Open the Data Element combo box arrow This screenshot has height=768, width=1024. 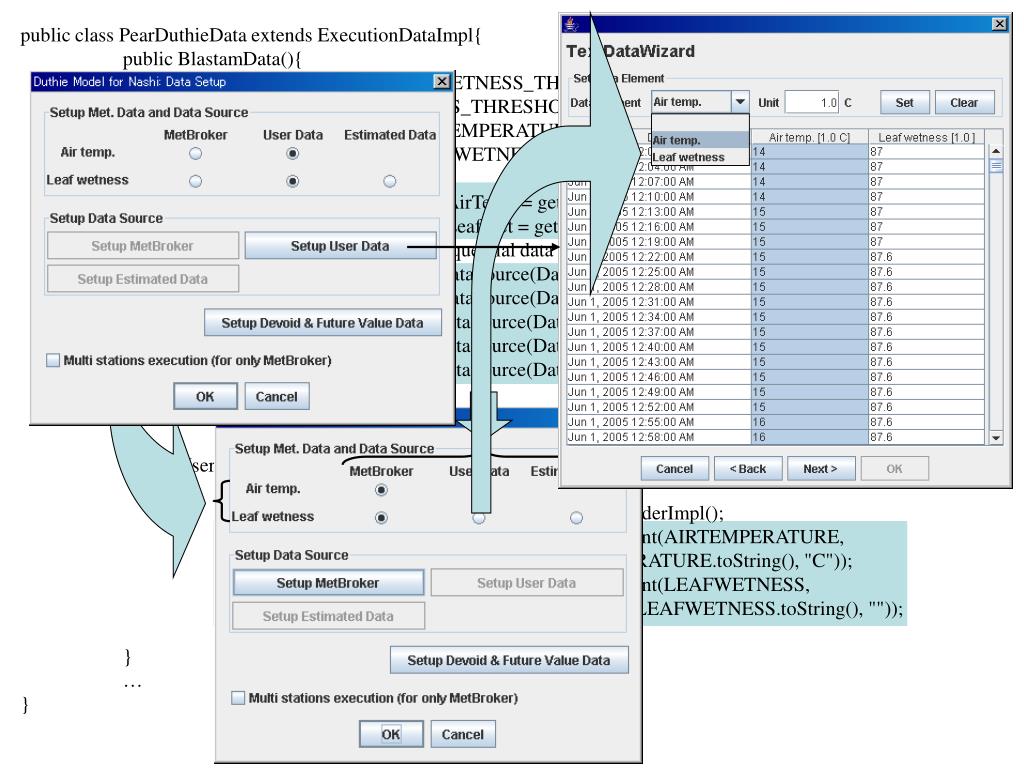[740, 102]
